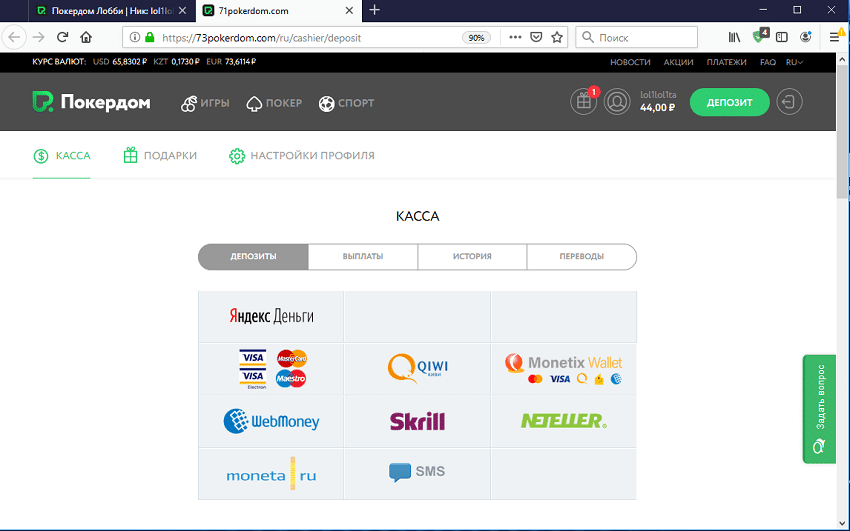The width and height of the screenshot is (850, 531).
Task: Open the Firefox account avatar icon
Action: point(806,37)
